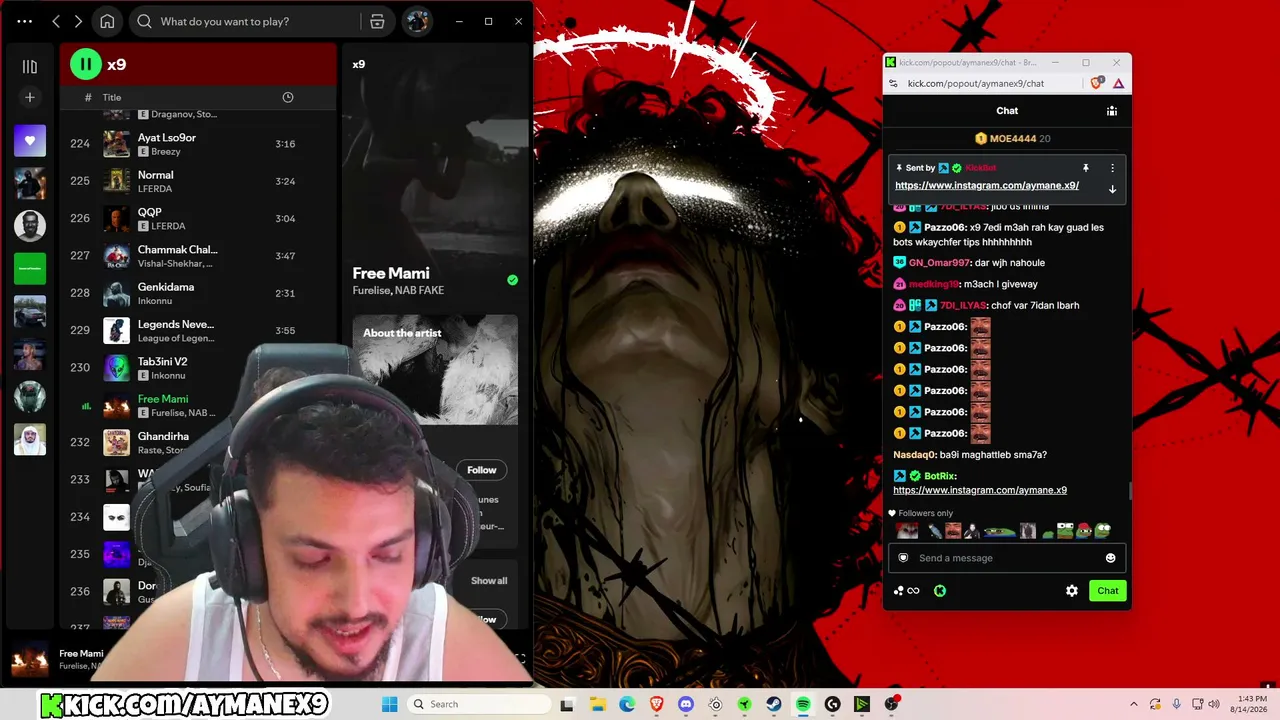Screen dimensions: 1280x720
Task: Open pinned Instagram aymane.x9 link
Action: pyautogui.click(x=987, y=186)
